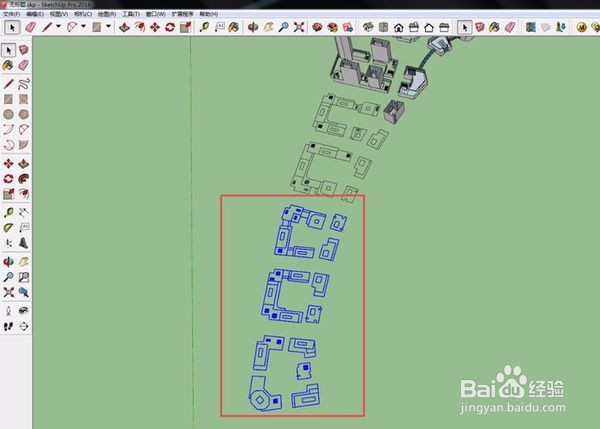This screenshot has height=429, width=600.
Task: Open the 文件(F) menu
Action: pos(11,14)
